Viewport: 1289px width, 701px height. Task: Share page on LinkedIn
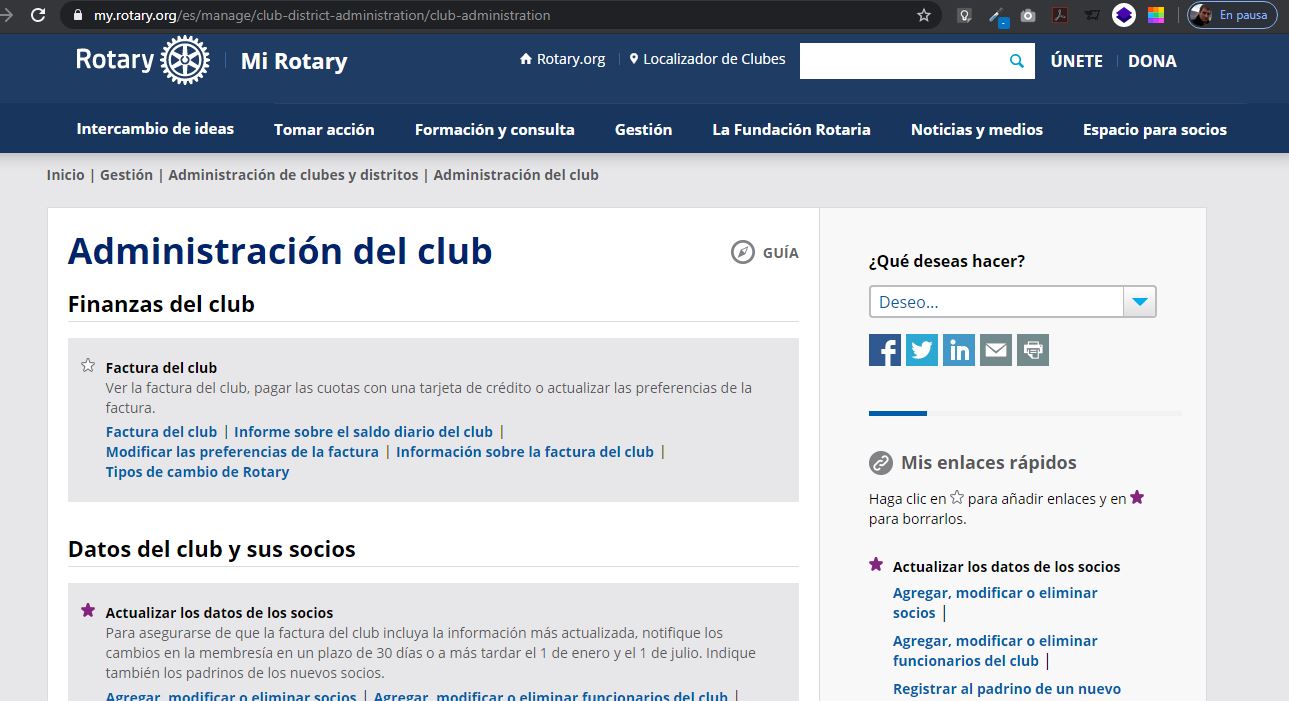[959, 350]
